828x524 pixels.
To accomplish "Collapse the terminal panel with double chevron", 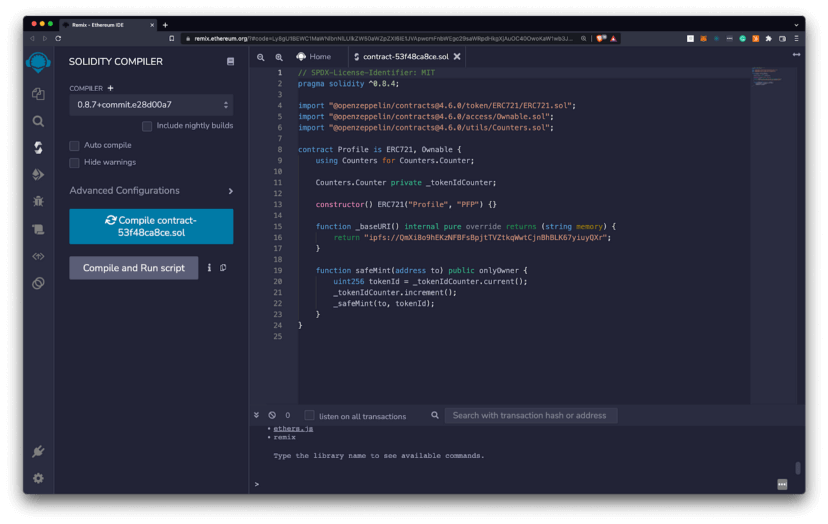I will tap(257, 415).
